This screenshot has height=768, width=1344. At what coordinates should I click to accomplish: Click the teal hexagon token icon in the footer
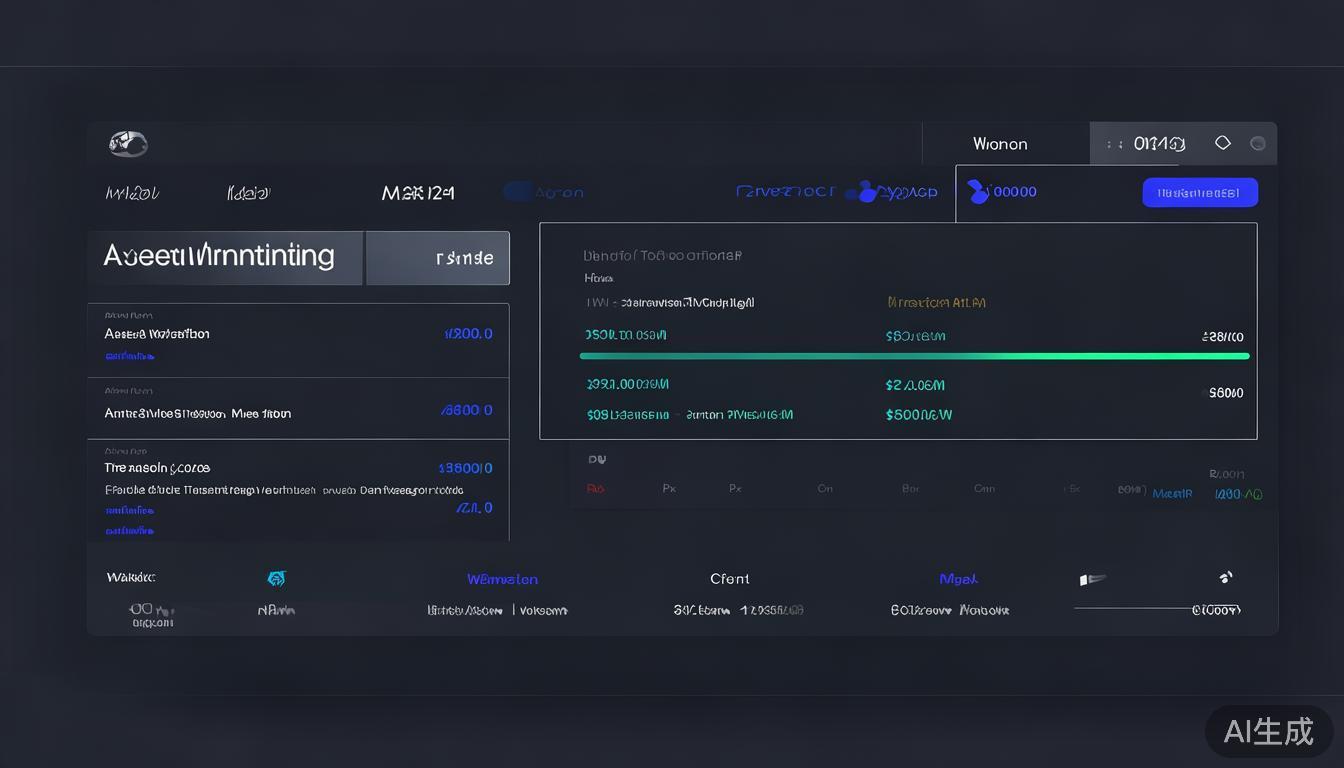tap(276, 578)
